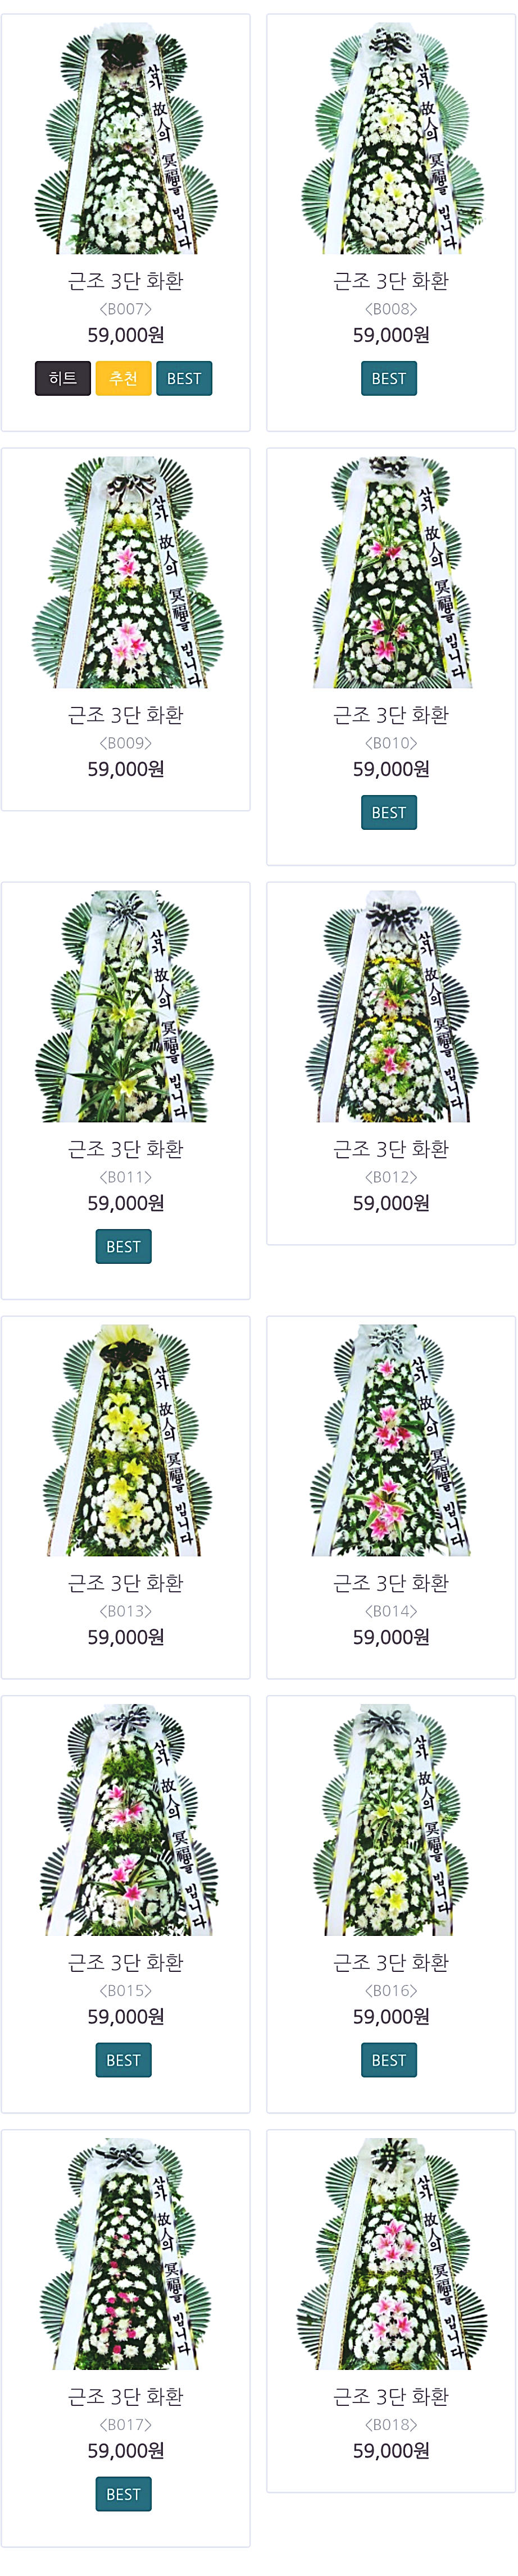Screen dimensions: 518x2576
Task: View the B017 wreath product image
Action: (125, 2254)
